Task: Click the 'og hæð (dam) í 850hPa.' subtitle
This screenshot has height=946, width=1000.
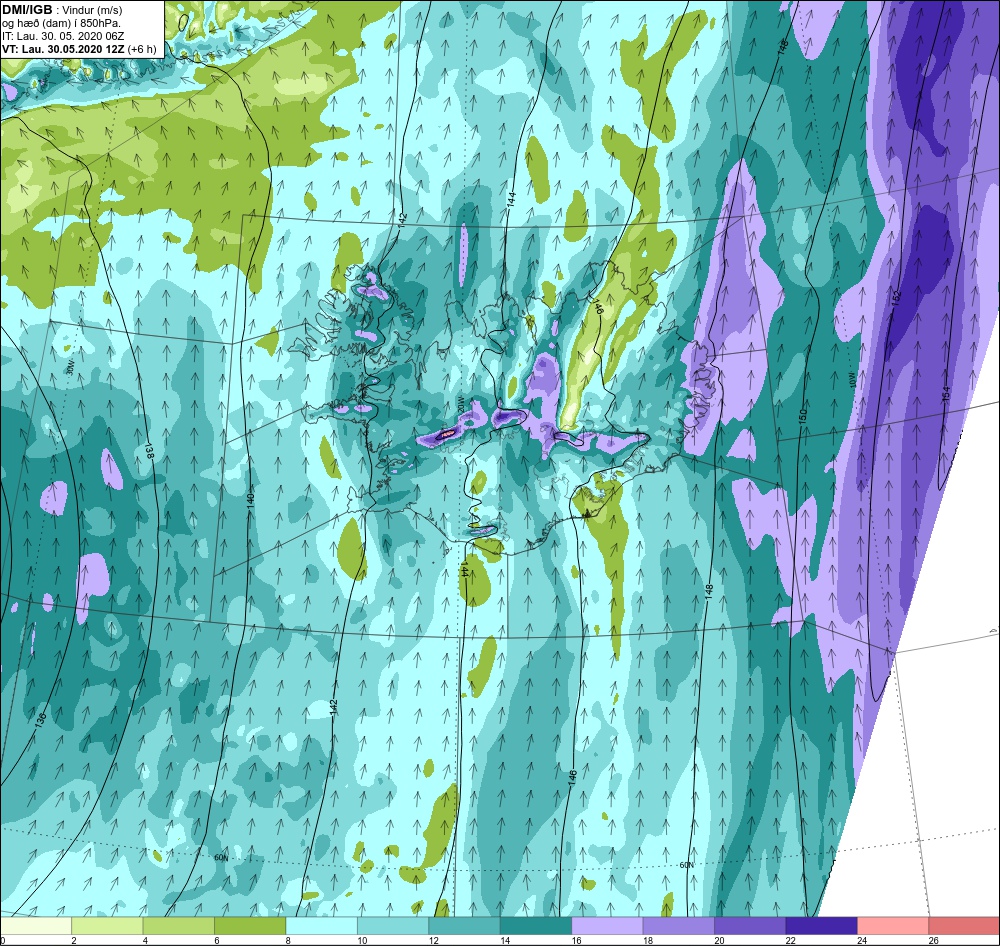Action: tap(62, 24)
